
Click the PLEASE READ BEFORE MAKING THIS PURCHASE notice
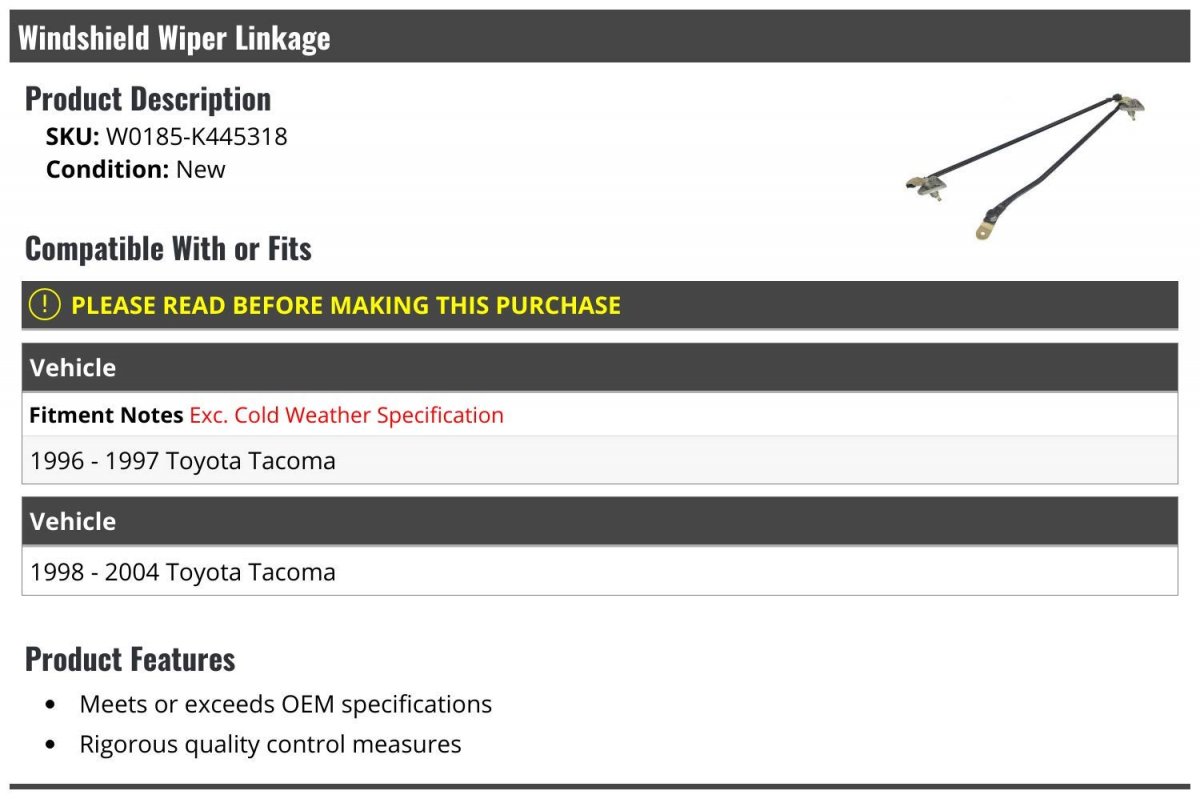(x=346, y=305)
